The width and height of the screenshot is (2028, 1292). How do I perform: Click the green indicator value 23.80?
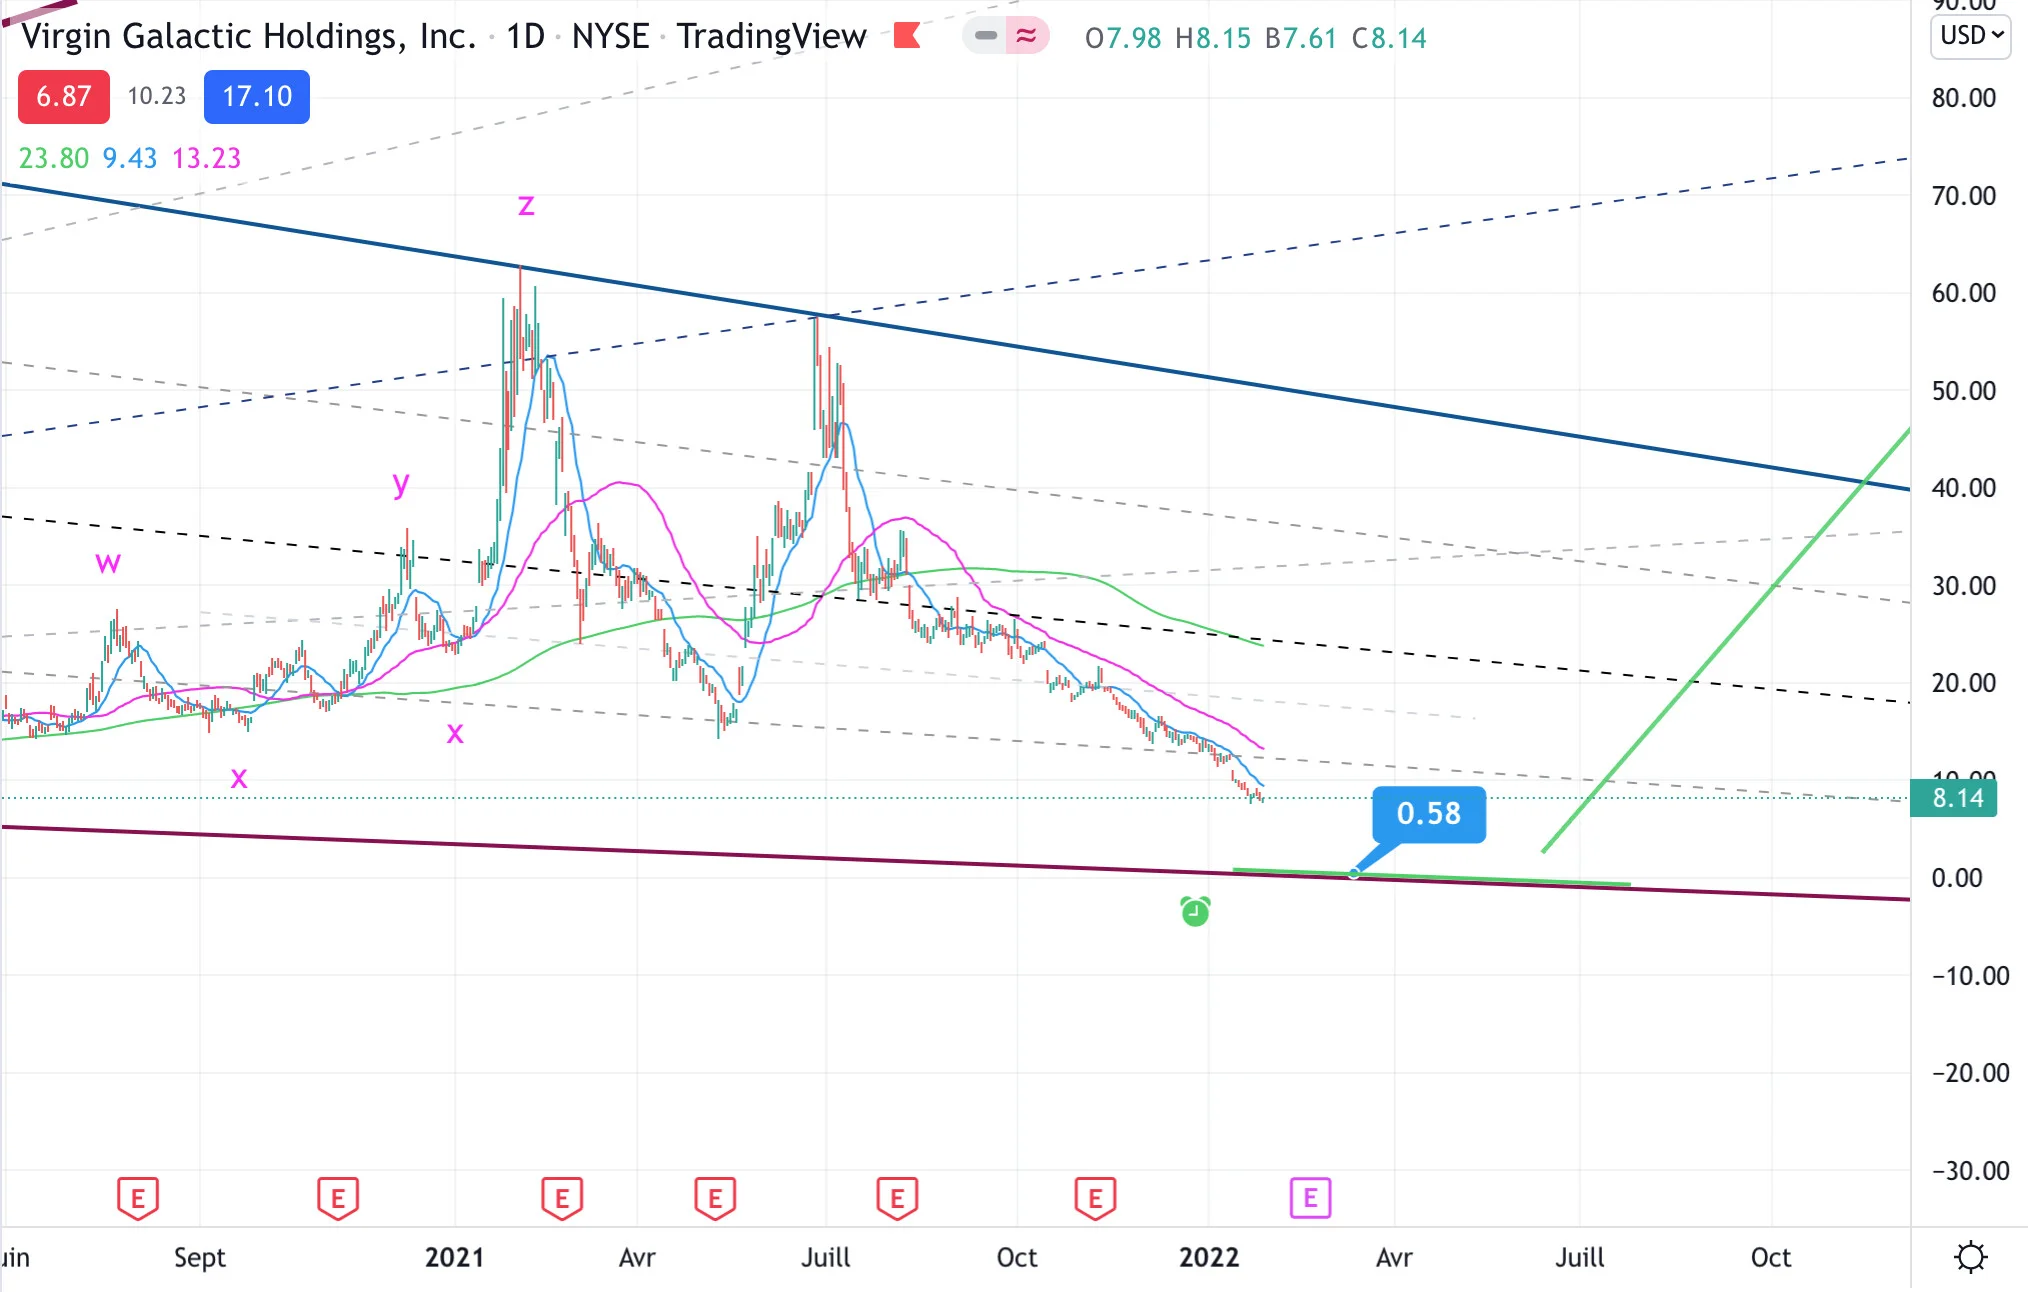[54, 158]
